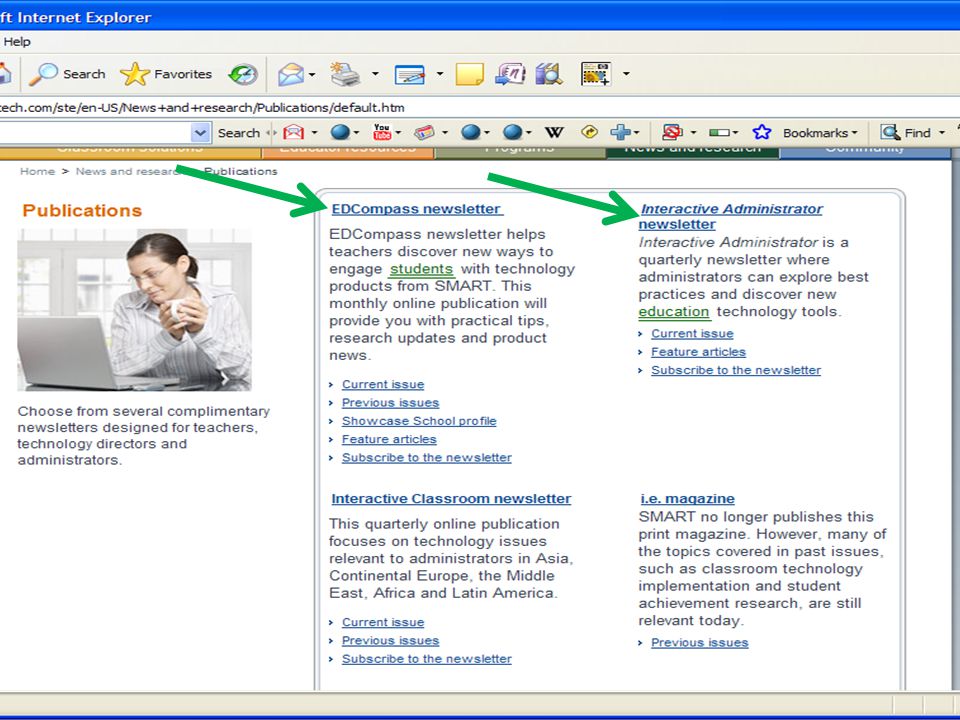Expand the YouTube icon dropdown arrow
This screenshot has height=720, width=960.
click(399, 133)
